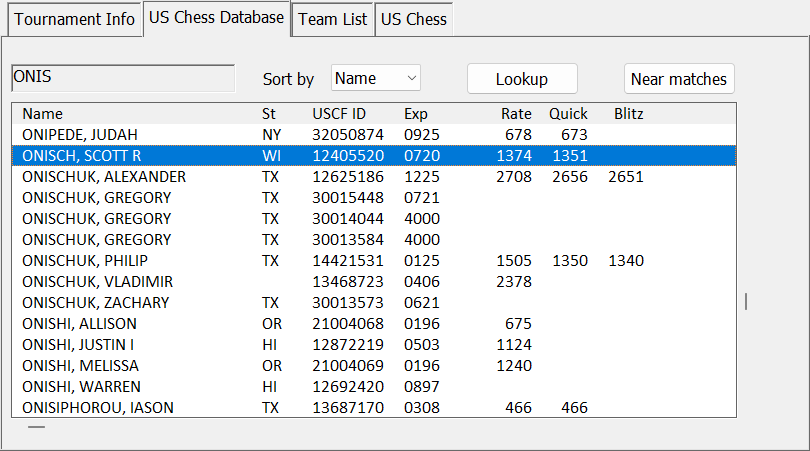Click the US Chess Database tab

coord(217,18)
